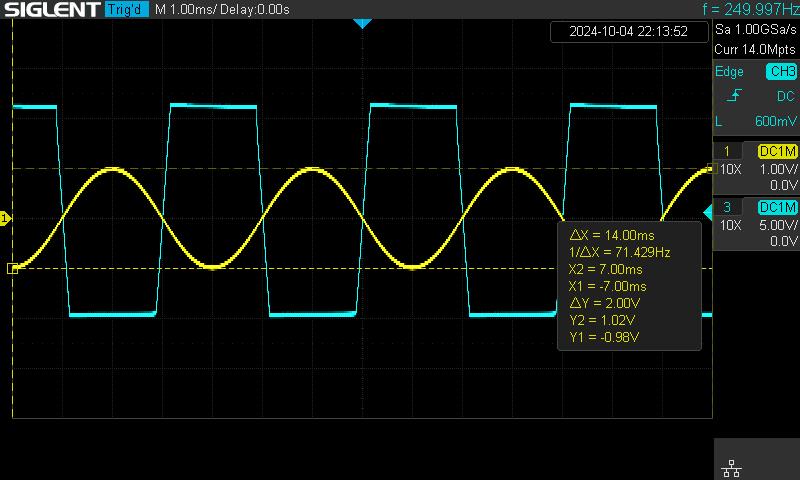Click the cursor measurement ΔX readout box
800x480 pixels.
(629, 286)
